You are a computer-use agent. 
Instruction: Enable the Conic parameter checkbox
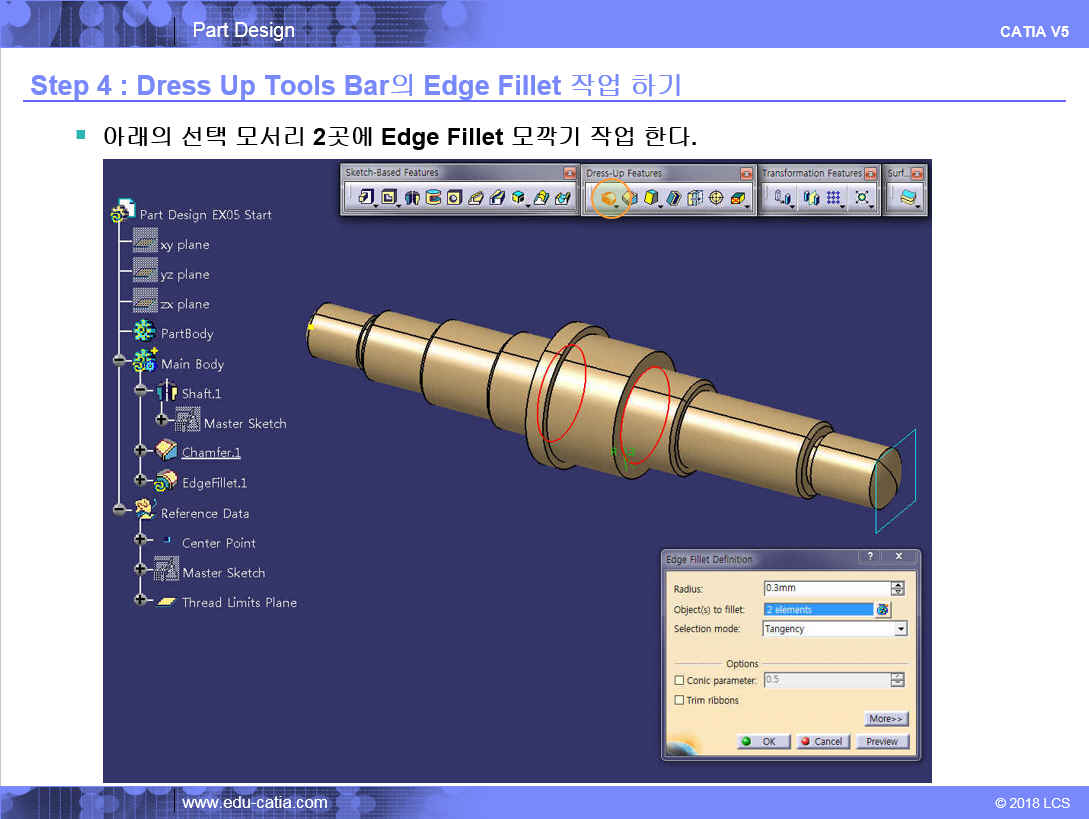pos(680,681)
